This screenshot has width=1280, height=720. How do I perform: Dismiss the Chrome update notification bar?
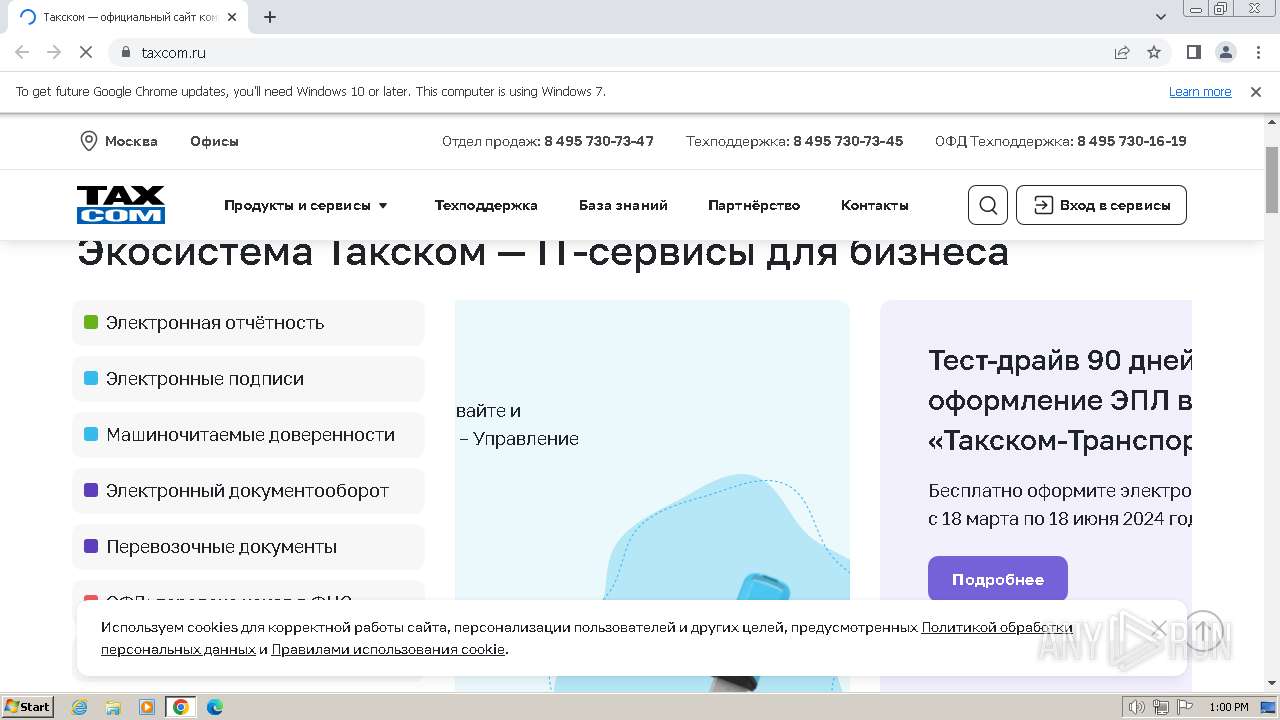click(1256, 91)
